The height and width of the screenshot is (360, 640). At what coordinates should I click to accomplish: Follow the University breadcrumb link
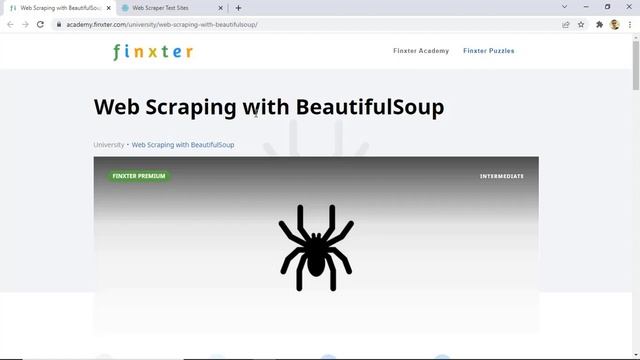(109, 144)
